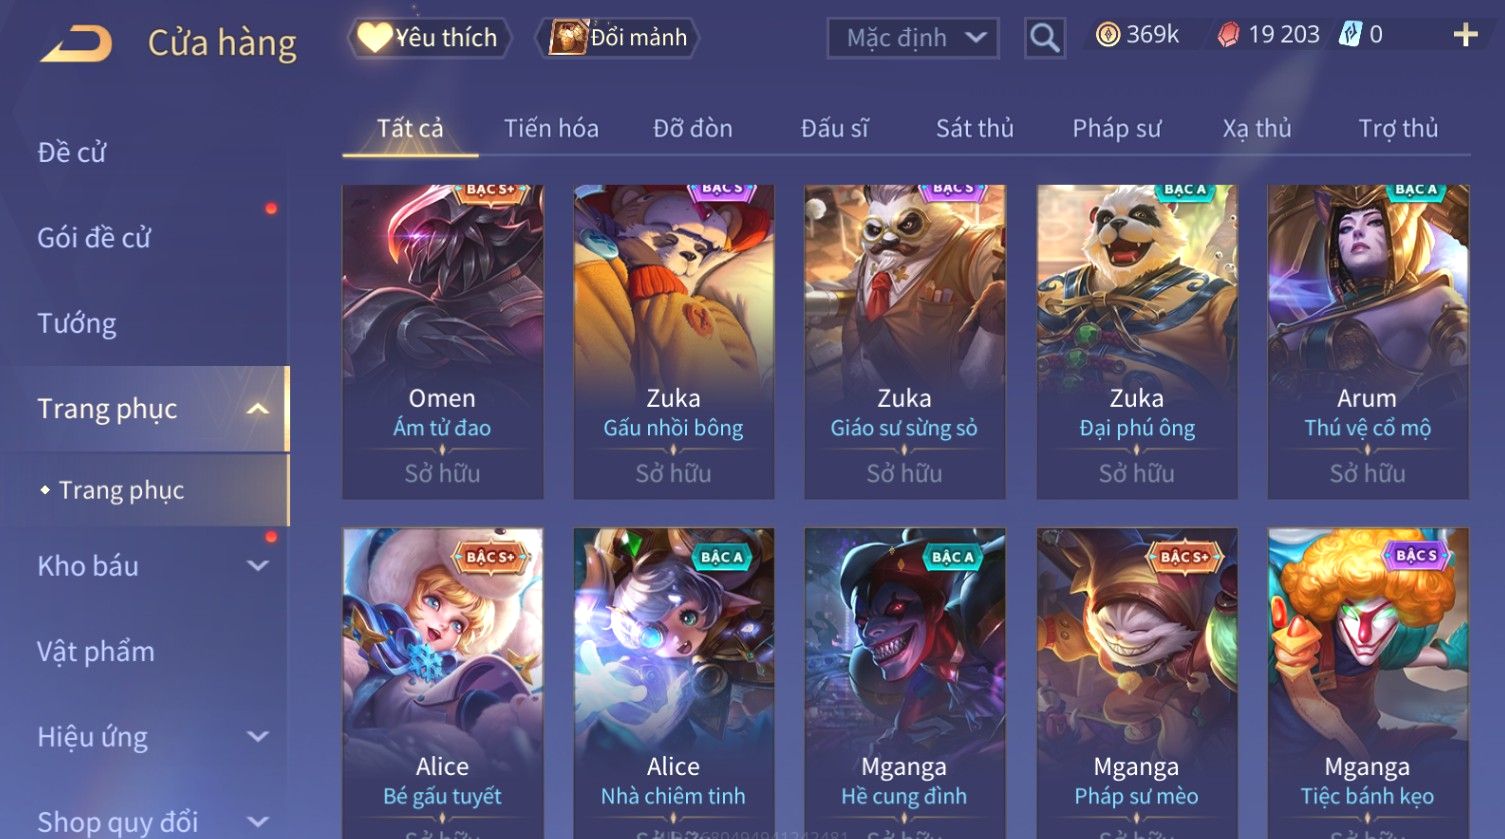Image resolution: width=1505 pixels, height=839 pixels.
Task: Collapse the Trang phục sidebar section
Action: [257, 409]
